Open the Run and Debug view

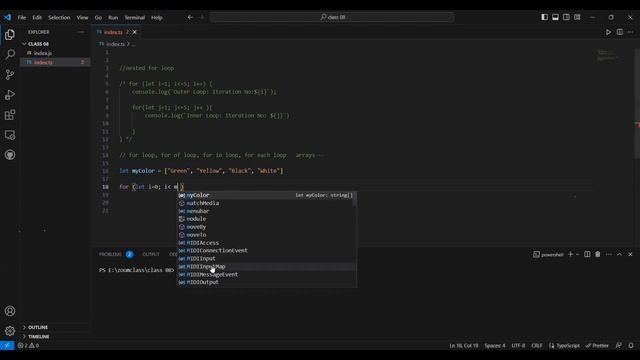[x=10, y=95]
